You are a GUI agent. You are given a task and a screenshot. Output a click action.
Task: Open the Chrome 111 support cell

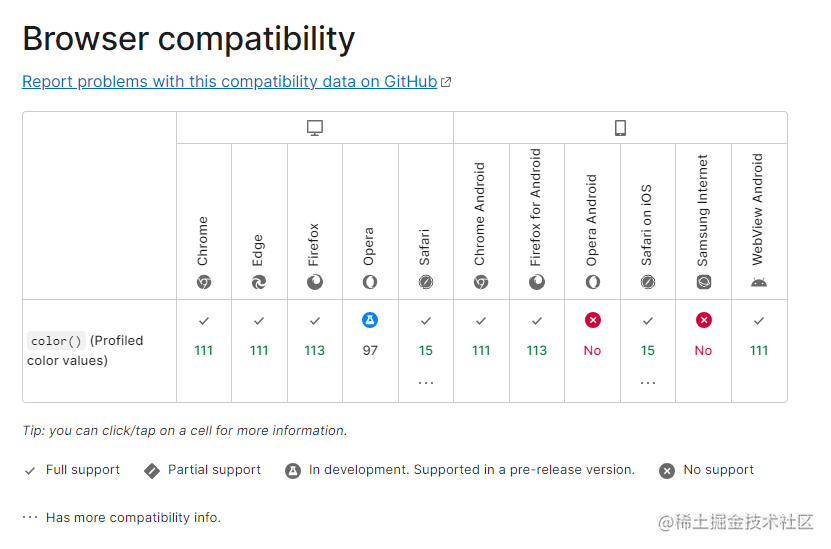[204, 350]
